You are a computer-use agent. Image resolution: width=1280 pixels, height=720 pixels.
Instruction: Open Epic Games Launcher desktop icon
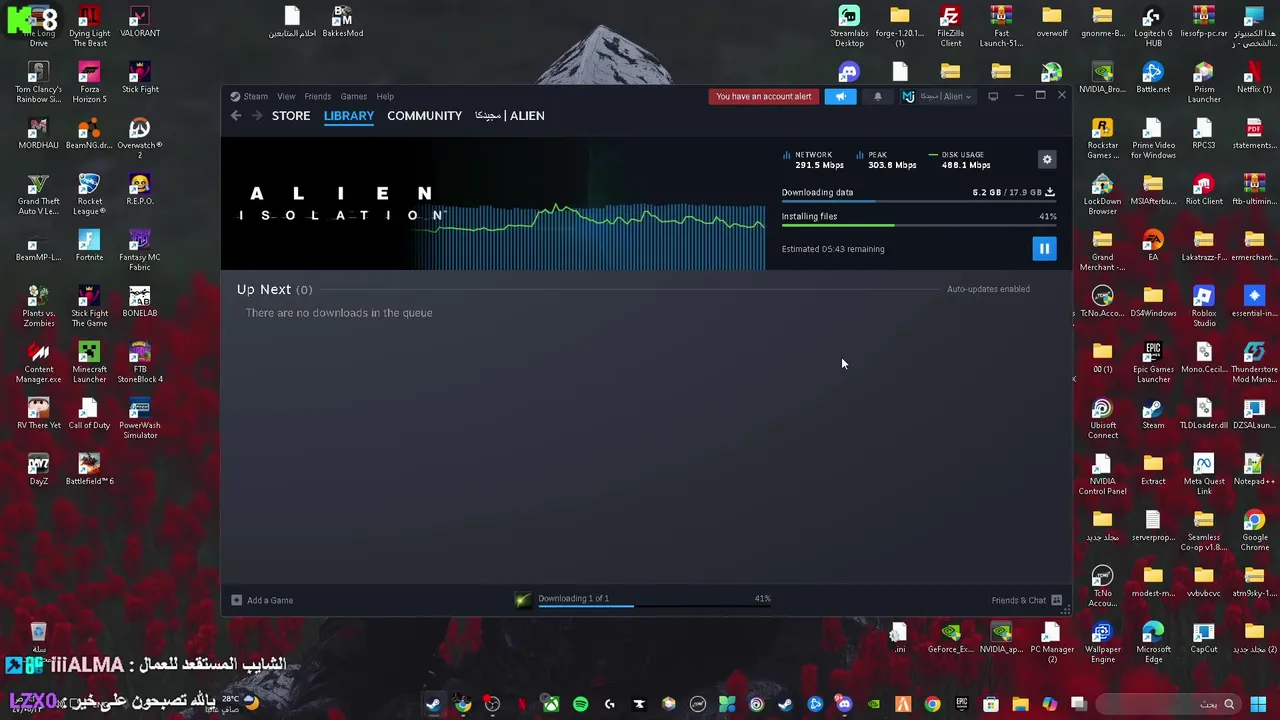pyautogui.click(x=1153, y=362)
